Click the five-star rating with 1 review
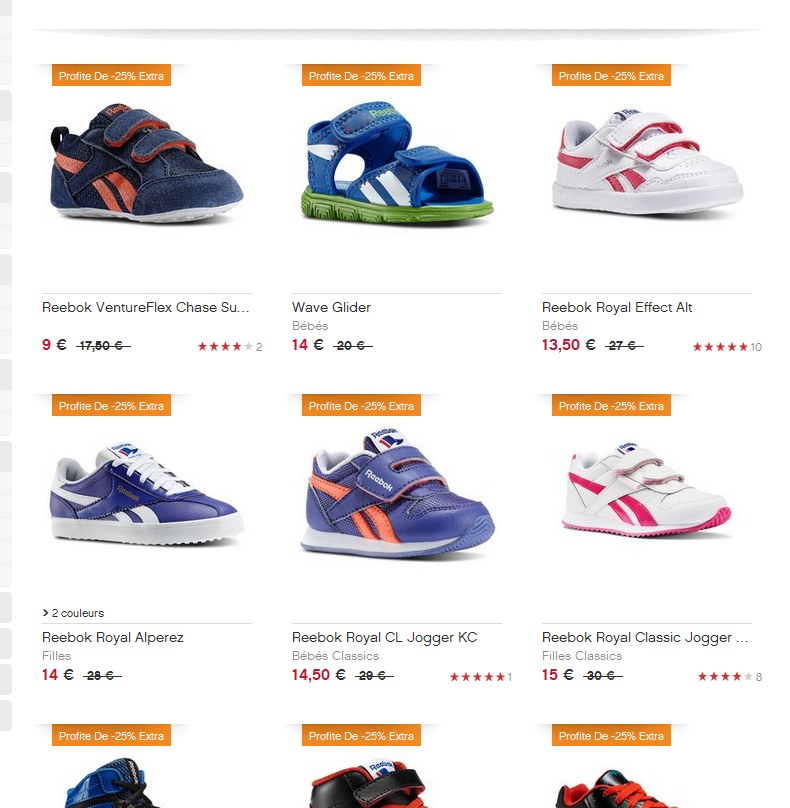This screenshot has height=808, width=790. pos(481,677)
